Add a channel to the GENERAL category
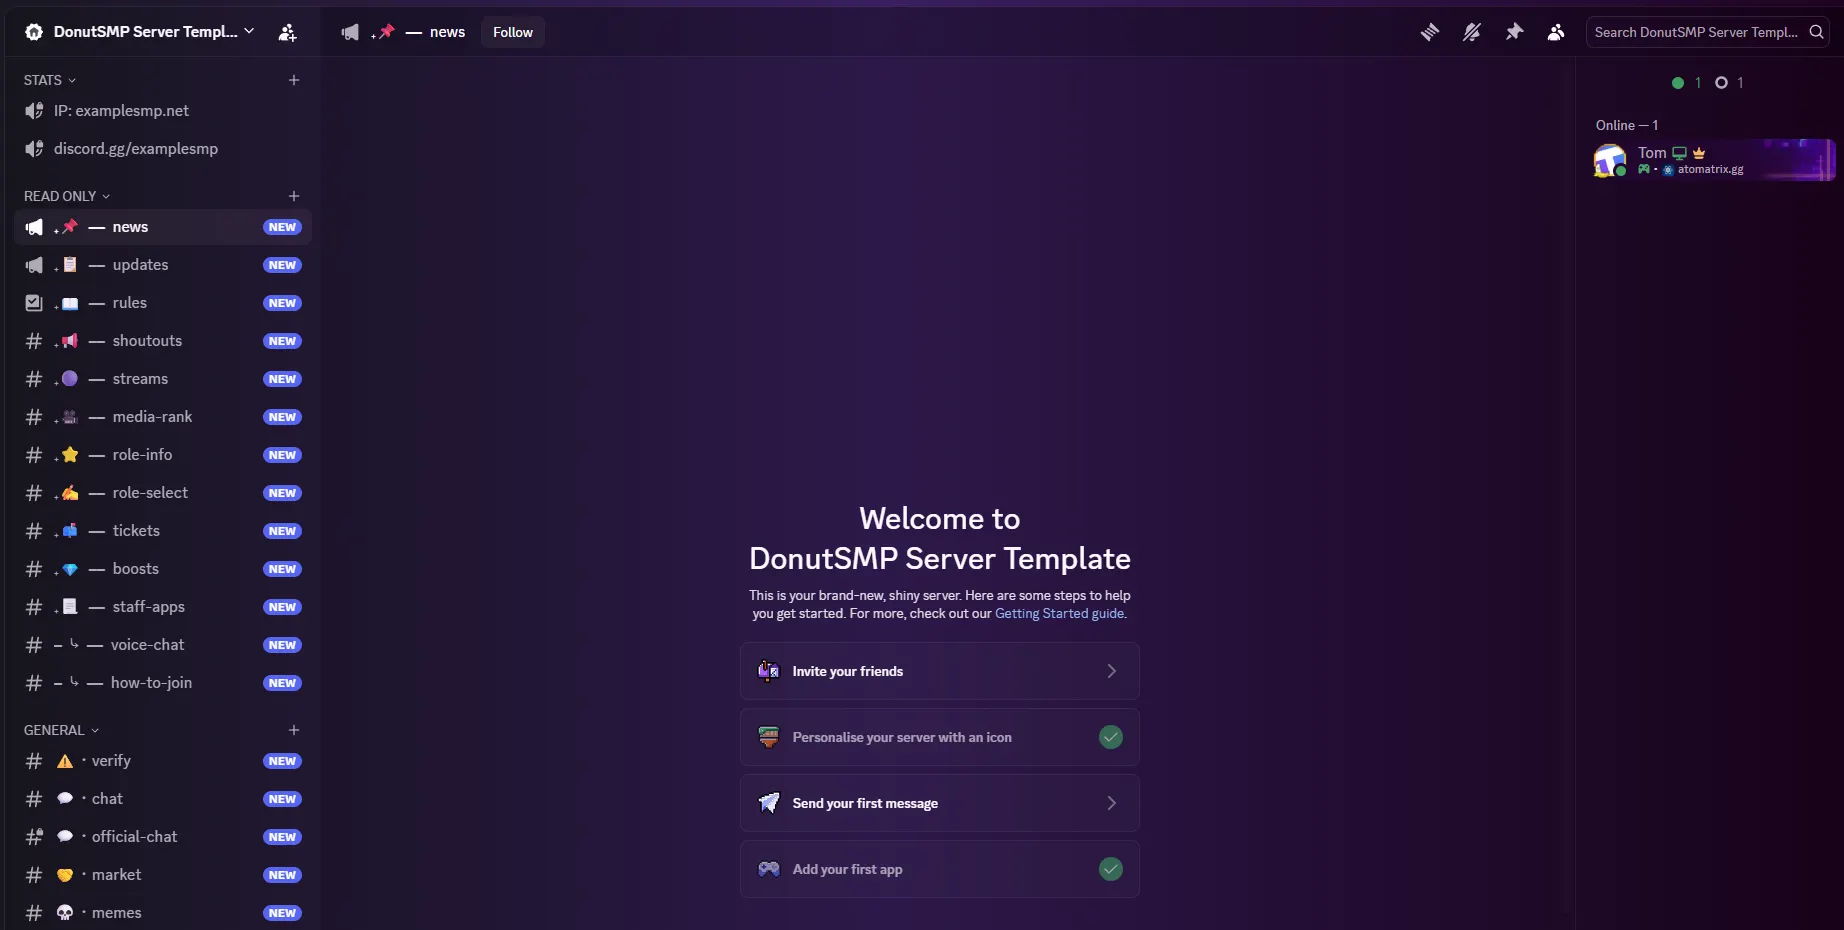 (x=294, y=730)
